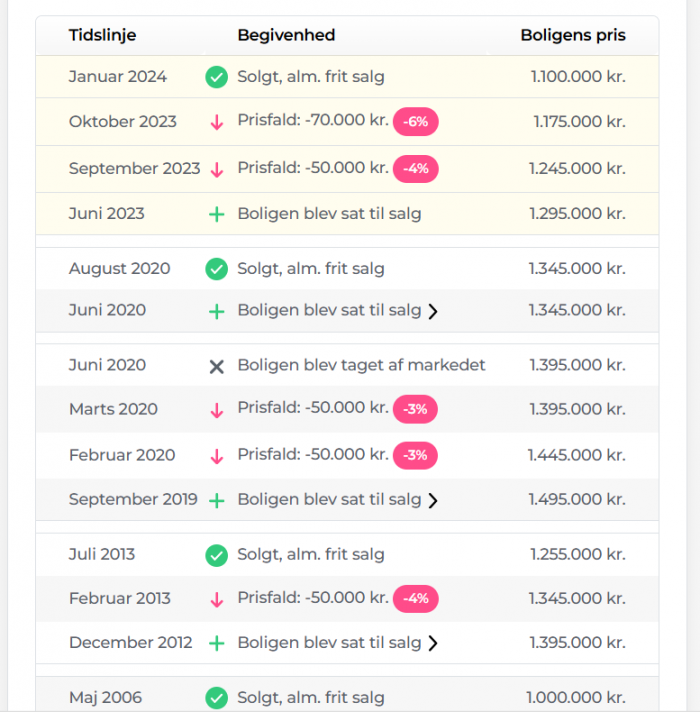Click the X icon in the Juni 2020 taken-off-market row
700x712 pixels.
pyautogui.click(x=217, y=366)
